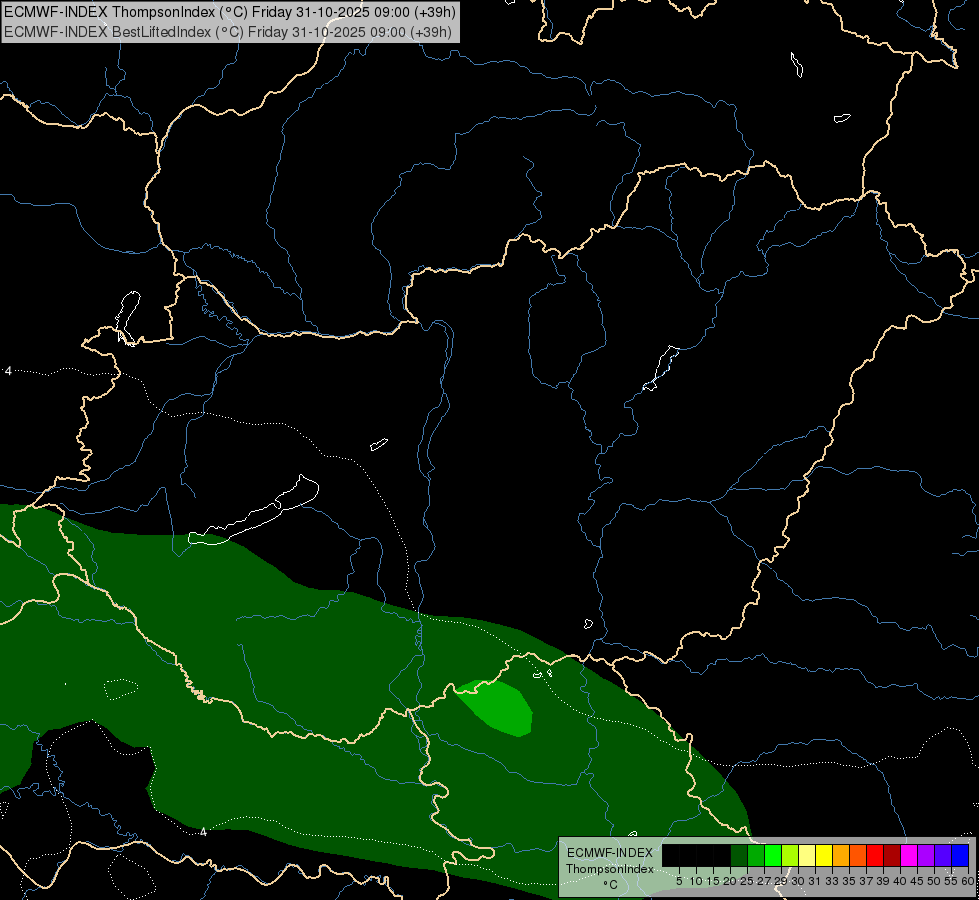The height and width of the screenshot is (900, 979).
Task: Click the ECMWF-INDEX legend label
Action: [x=610, y=853]
